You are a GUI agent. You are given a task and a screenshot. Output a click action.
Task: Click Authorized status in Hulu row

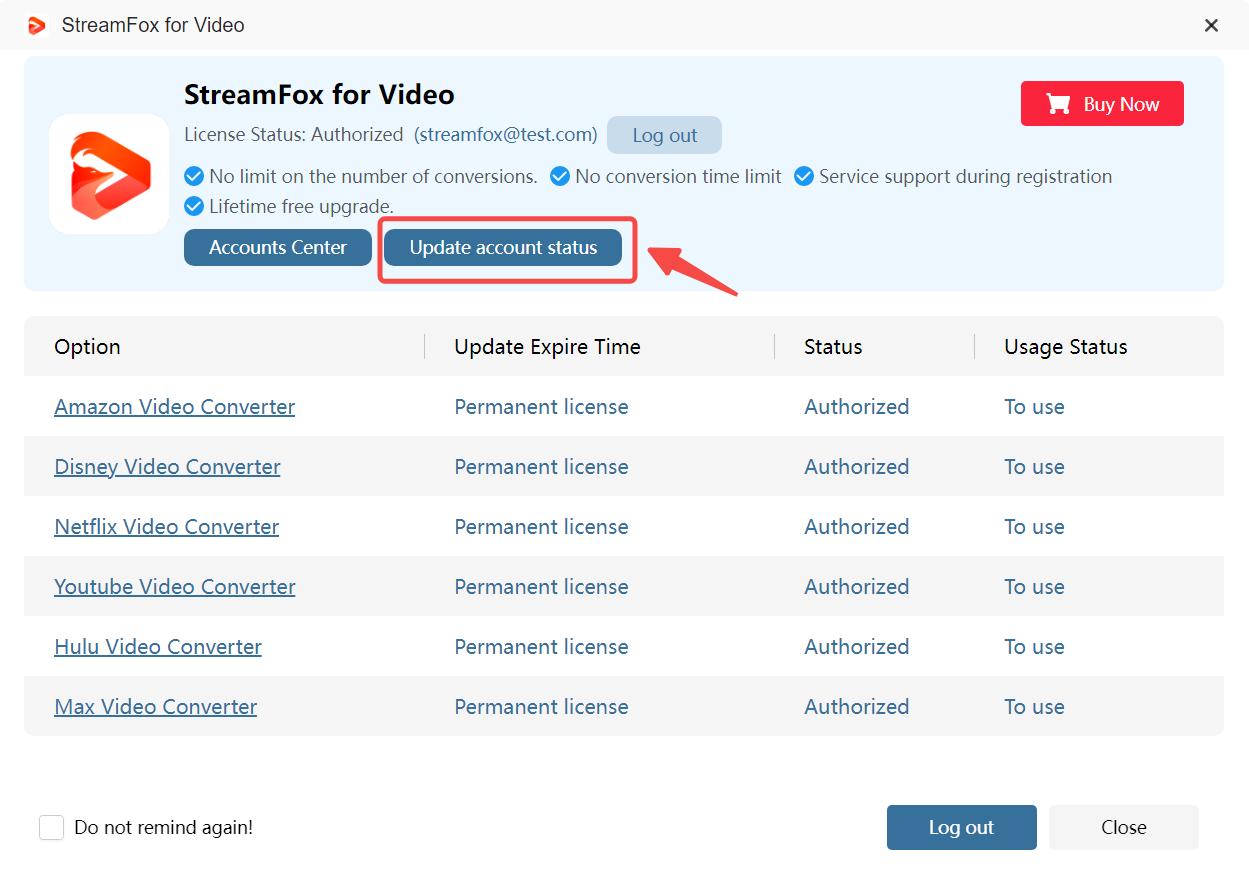tap(857, 647)
